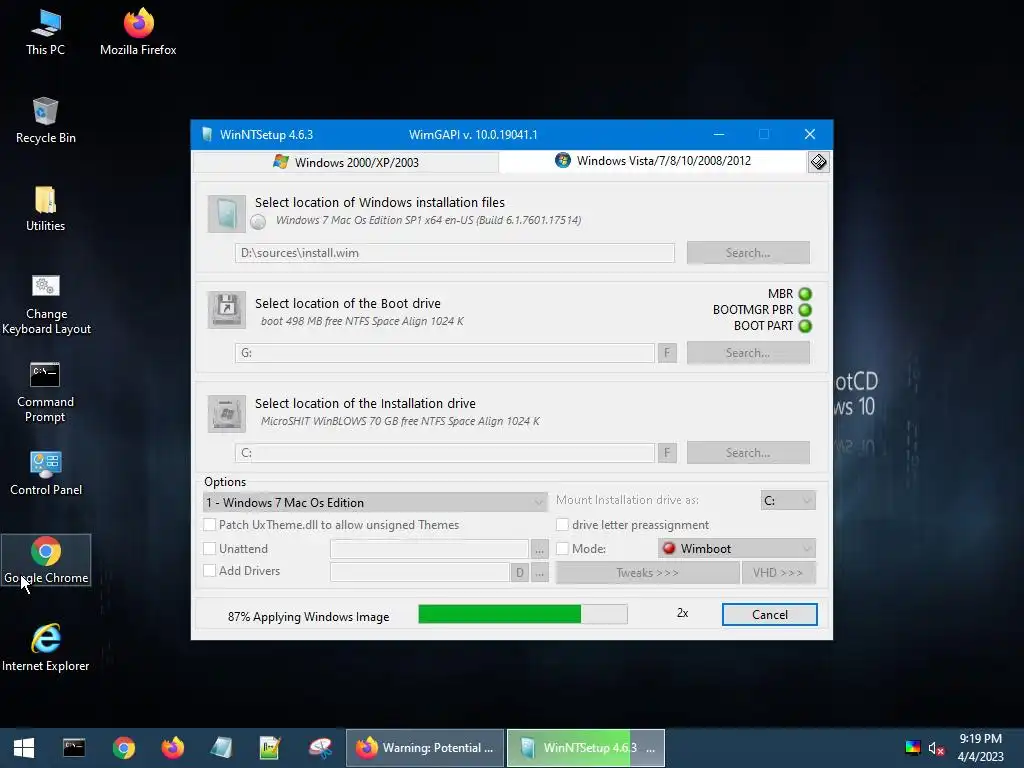
Task: Click Search for Boot drive
Action: [748, 353]
